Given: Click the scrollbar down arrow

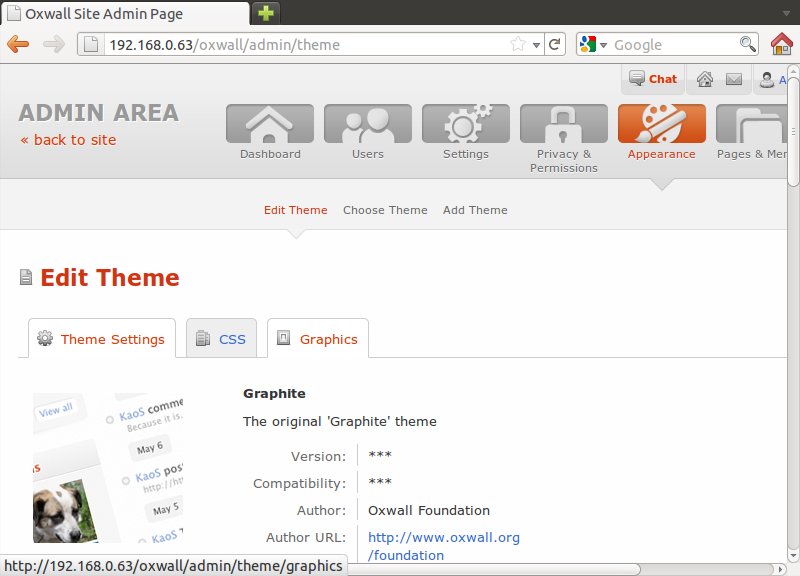Looking at the screenshot, I should pyautogui.click(x=793, y=555).
